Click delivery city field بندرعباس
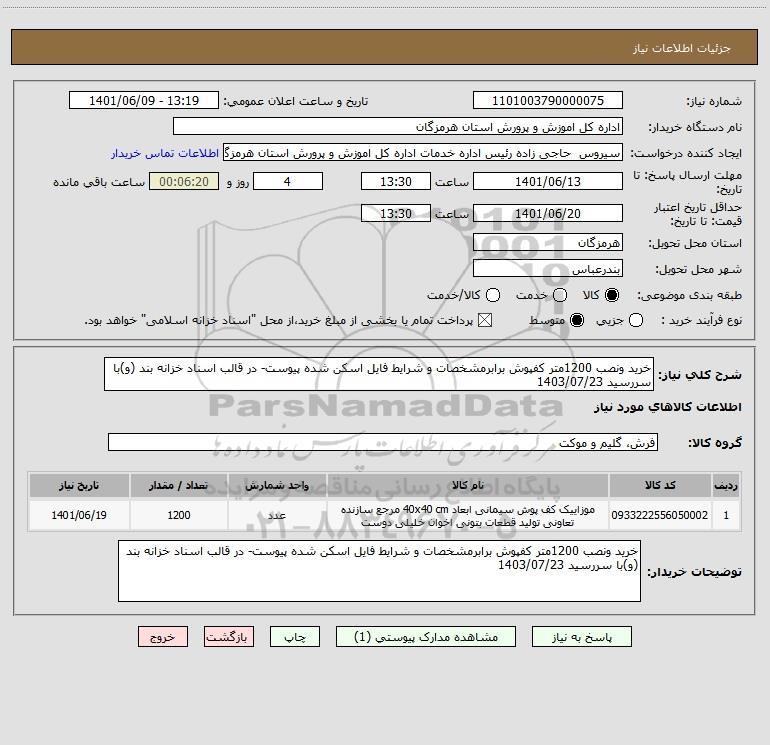The height and width of the screenshot is (745, 770). (548, 269)
